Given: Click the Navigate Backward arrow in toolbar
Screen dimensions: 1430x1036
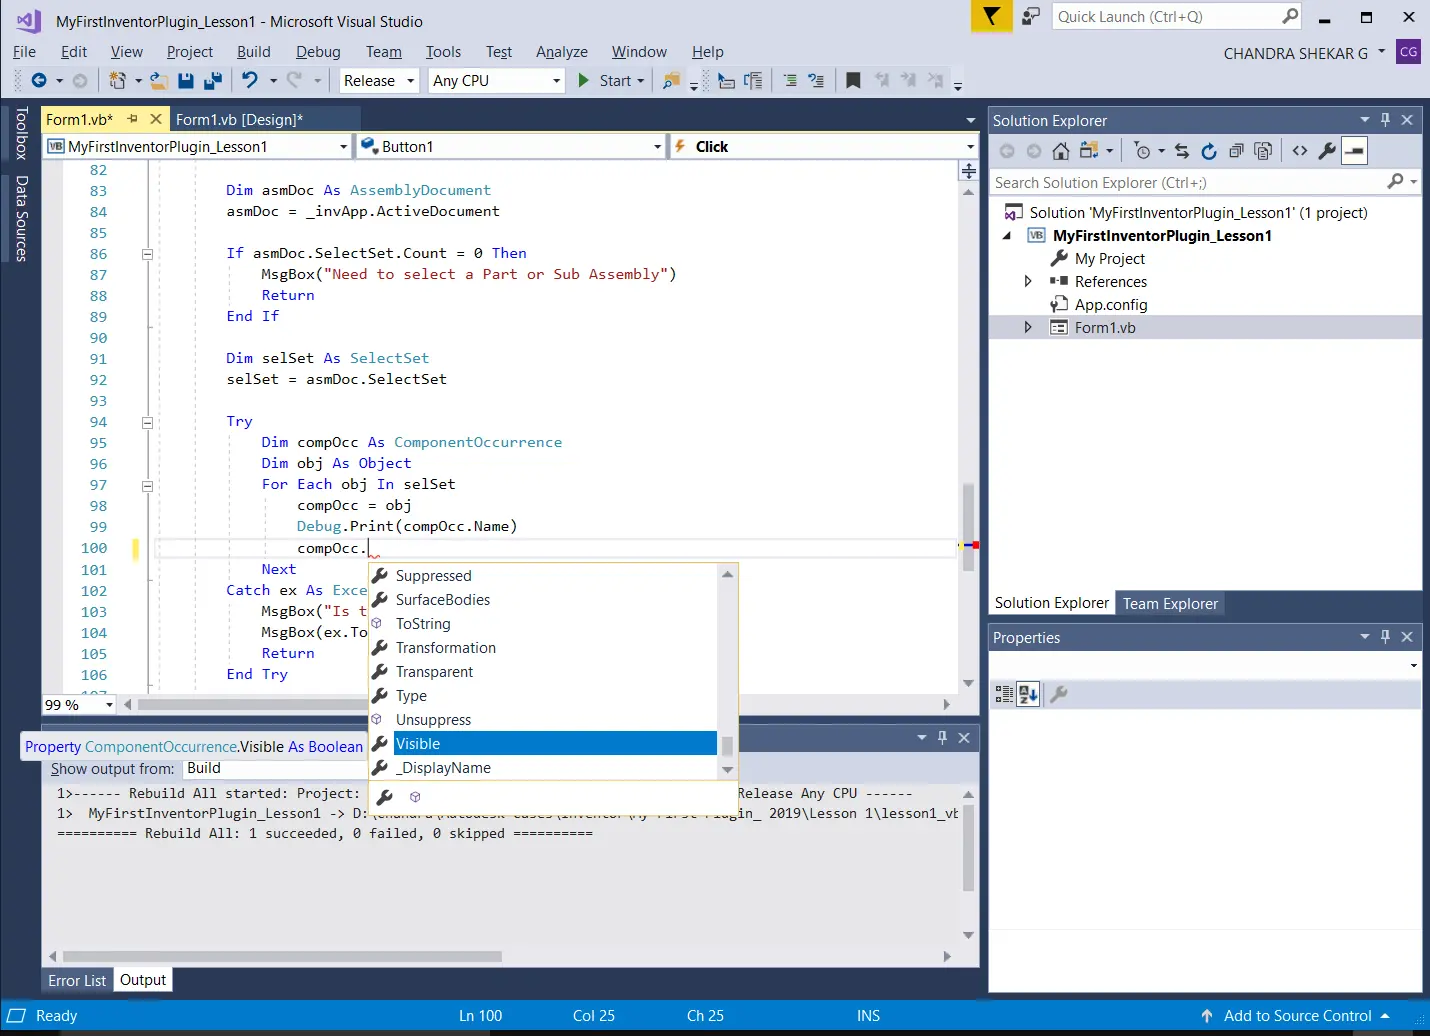Looking at the screenshot, I should point(39,81).
